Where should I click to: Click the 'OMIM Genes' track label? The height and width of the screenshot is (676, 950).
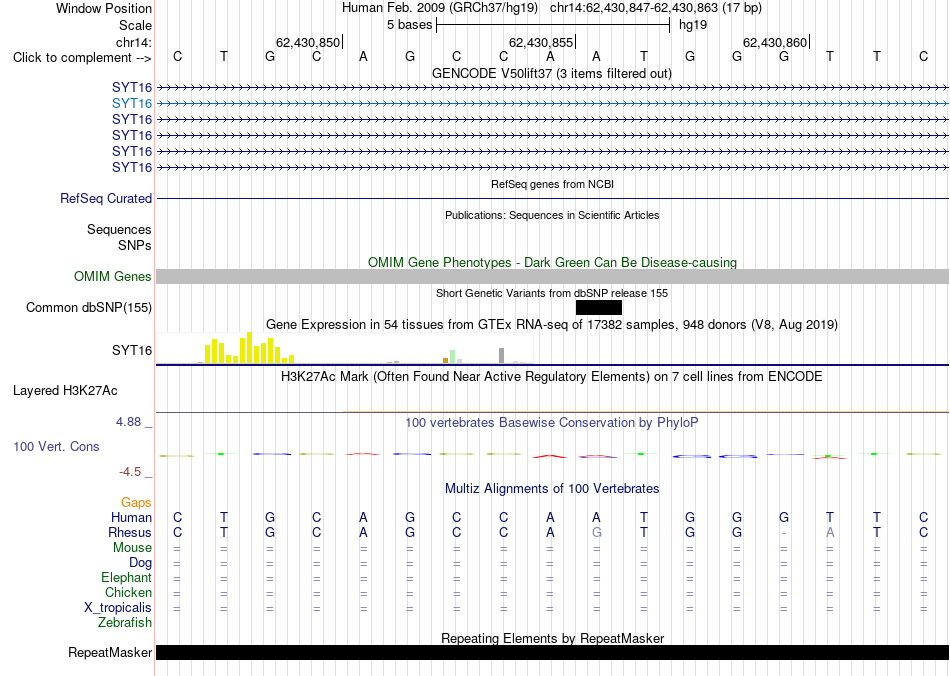(112, 277)
